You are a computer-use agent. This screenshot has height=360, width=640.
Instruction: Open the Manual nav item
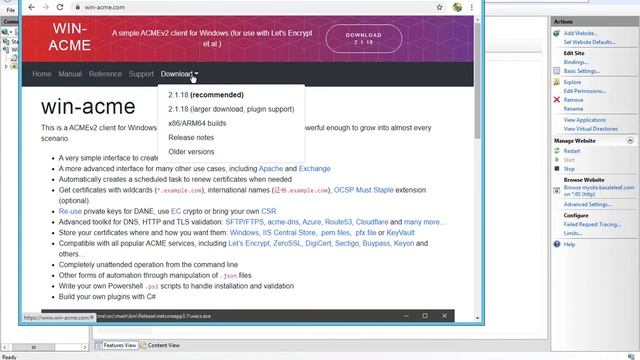[x=70, y=74]
